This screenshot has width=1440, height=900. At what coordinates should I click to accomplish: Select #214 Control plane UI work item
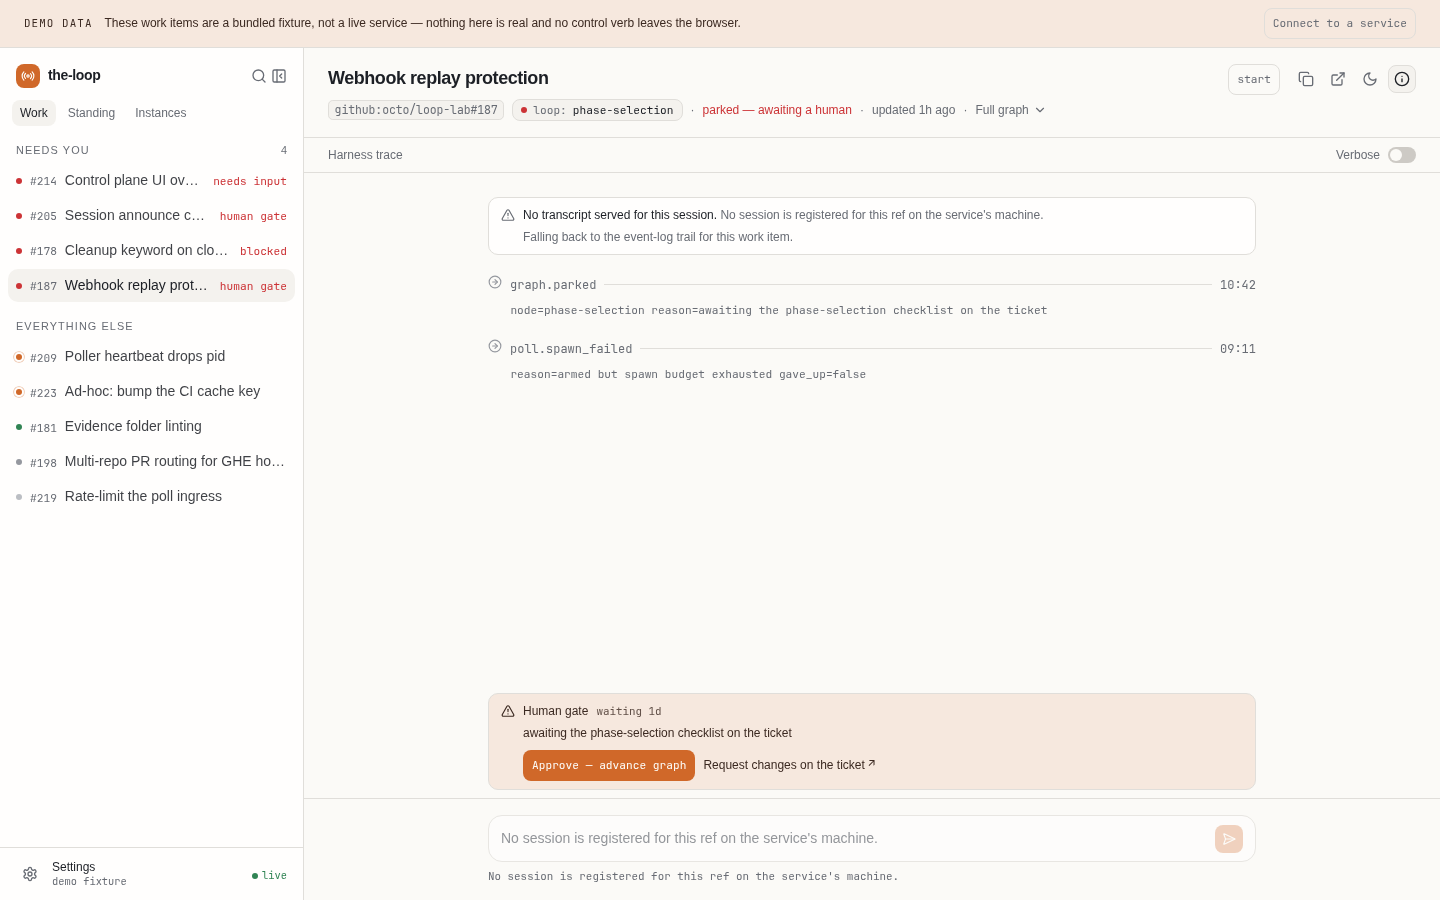(x=151, y=181)
